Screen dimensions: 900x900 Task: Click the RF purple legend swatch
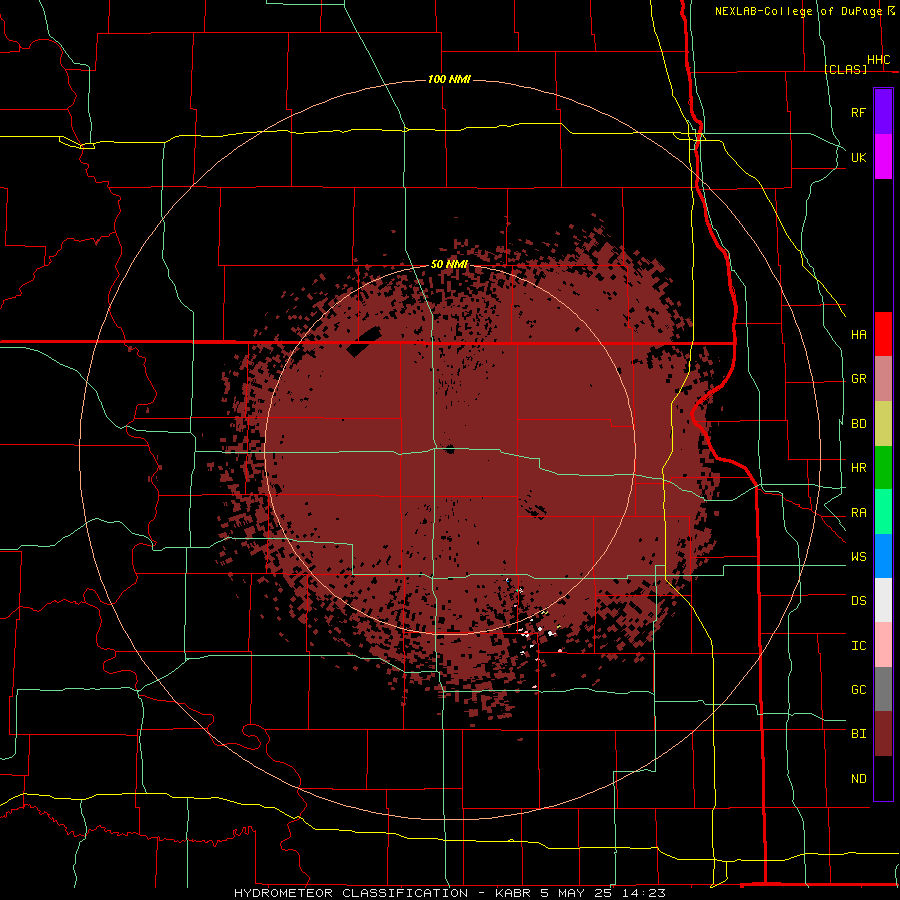click(883, 111)
